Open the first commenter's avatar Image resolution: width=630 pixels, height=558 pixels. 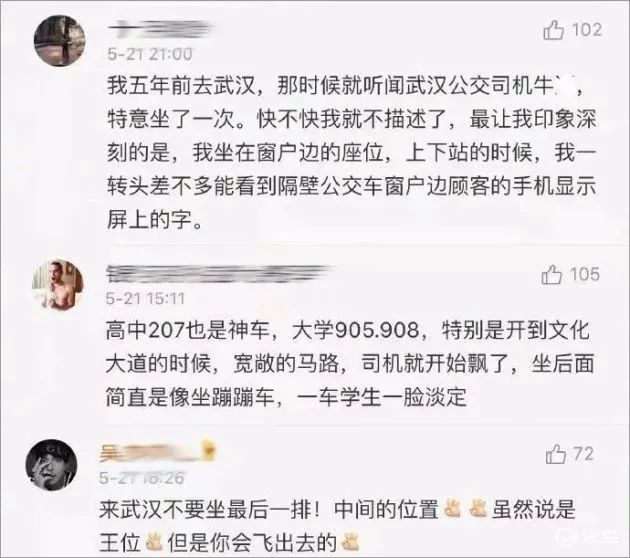[x=59, y=40]
